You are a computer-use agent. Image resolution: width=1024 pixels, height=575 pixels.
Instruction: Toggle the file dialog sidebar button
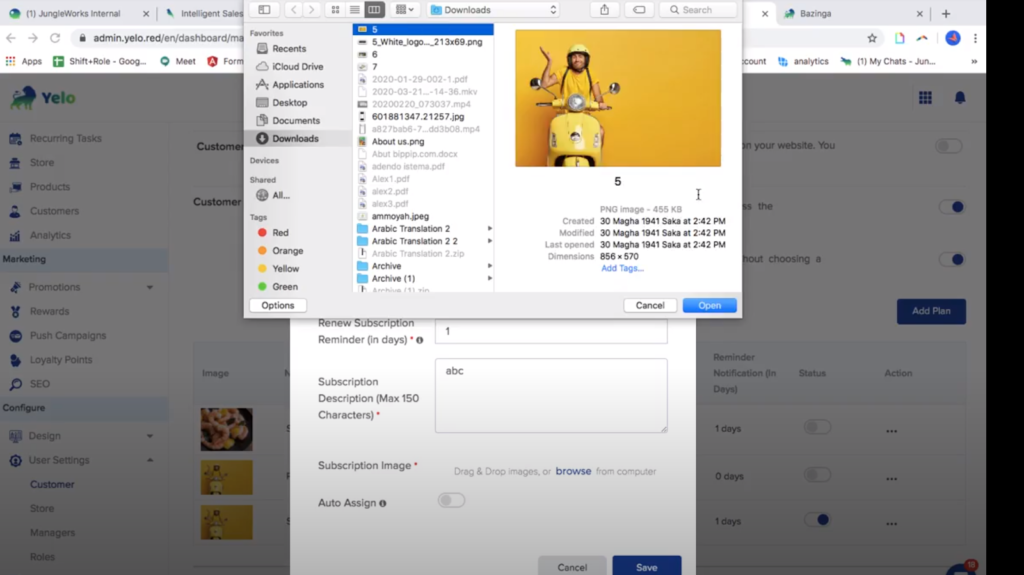coord(264,10)
